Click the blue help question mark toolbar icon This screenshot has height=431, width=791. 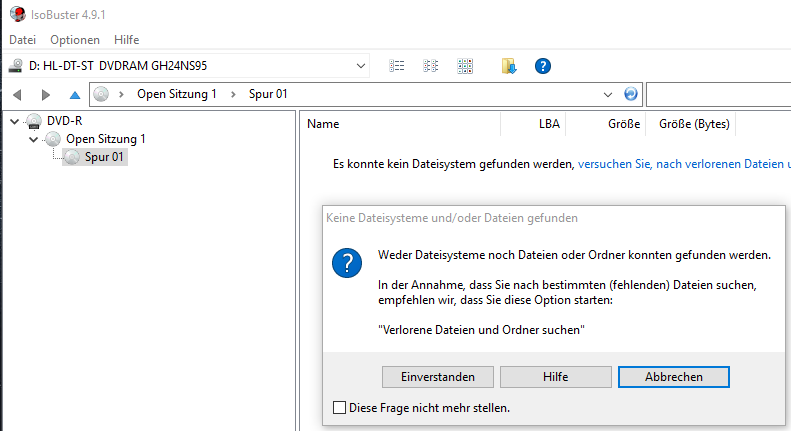[x=542, y=66]
